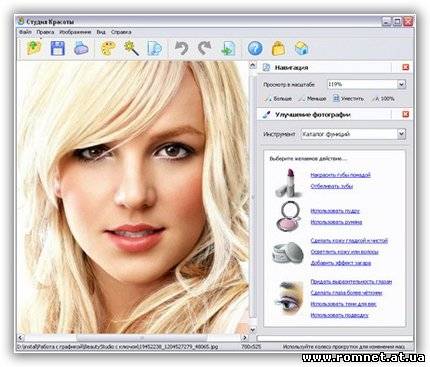The height and width of the screenshot is (367, 430).
Task: Click the print toolbar icon
Action: coord(81,48)
